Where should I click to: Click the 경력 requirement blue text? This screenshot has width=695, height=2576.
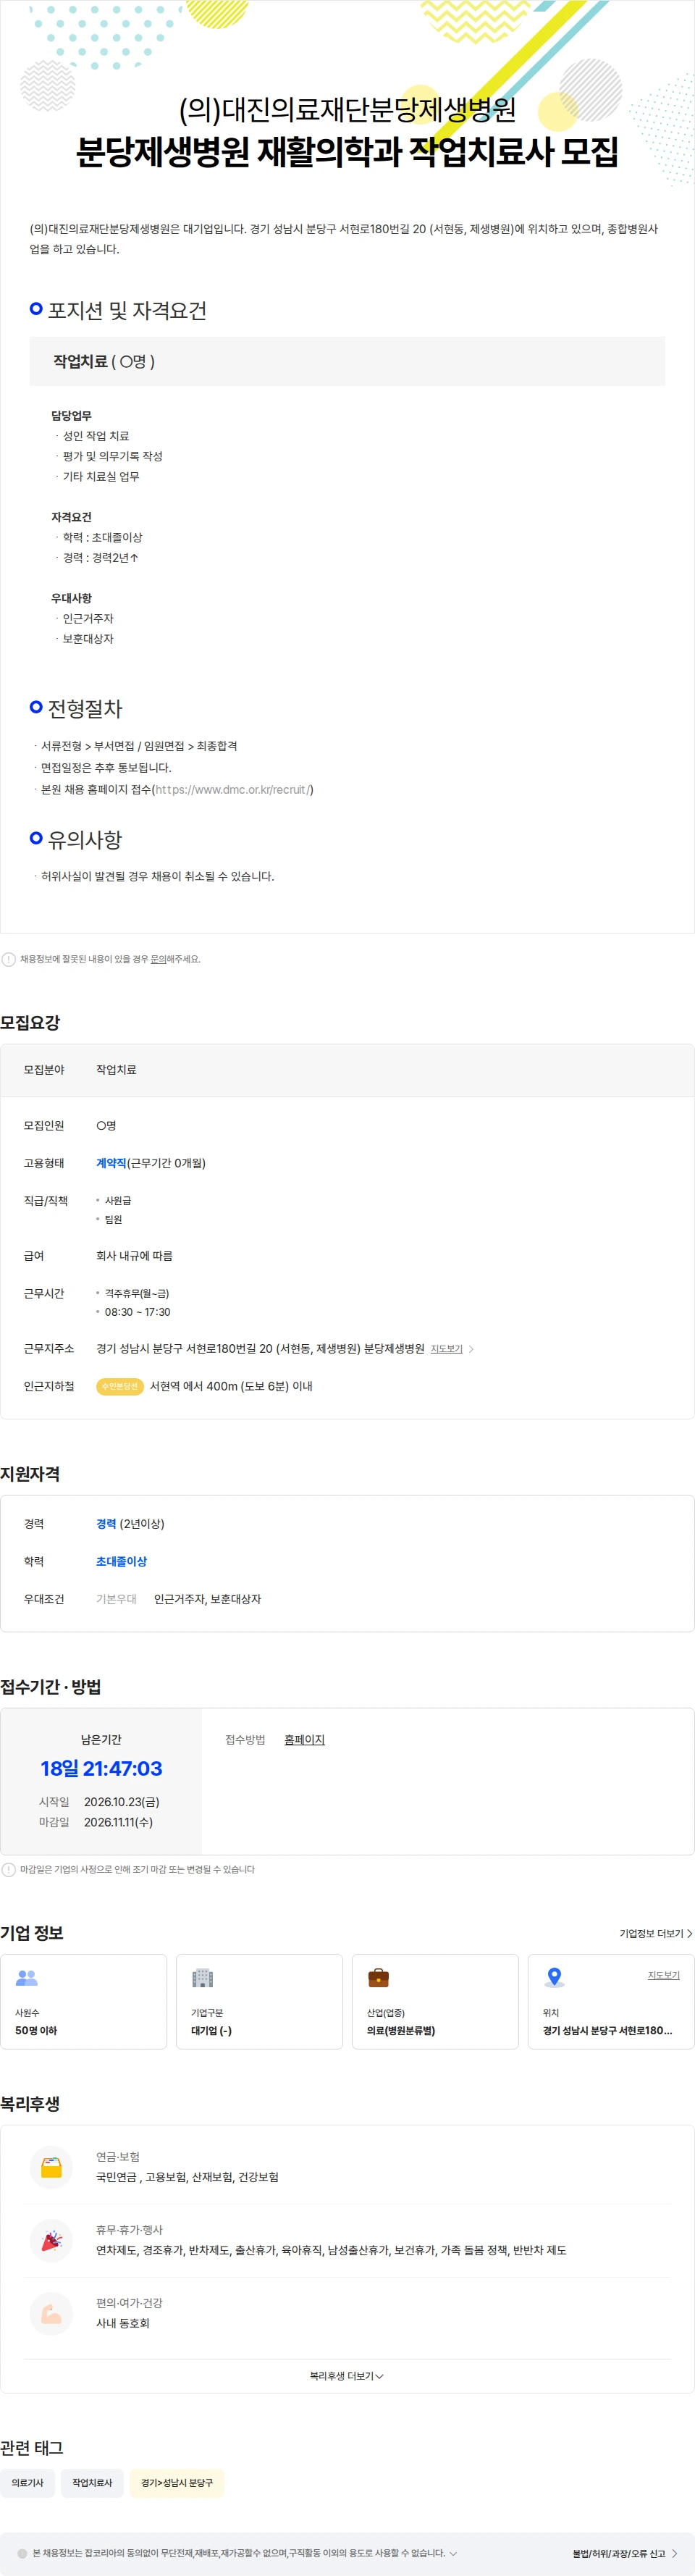click(106, 1523)
